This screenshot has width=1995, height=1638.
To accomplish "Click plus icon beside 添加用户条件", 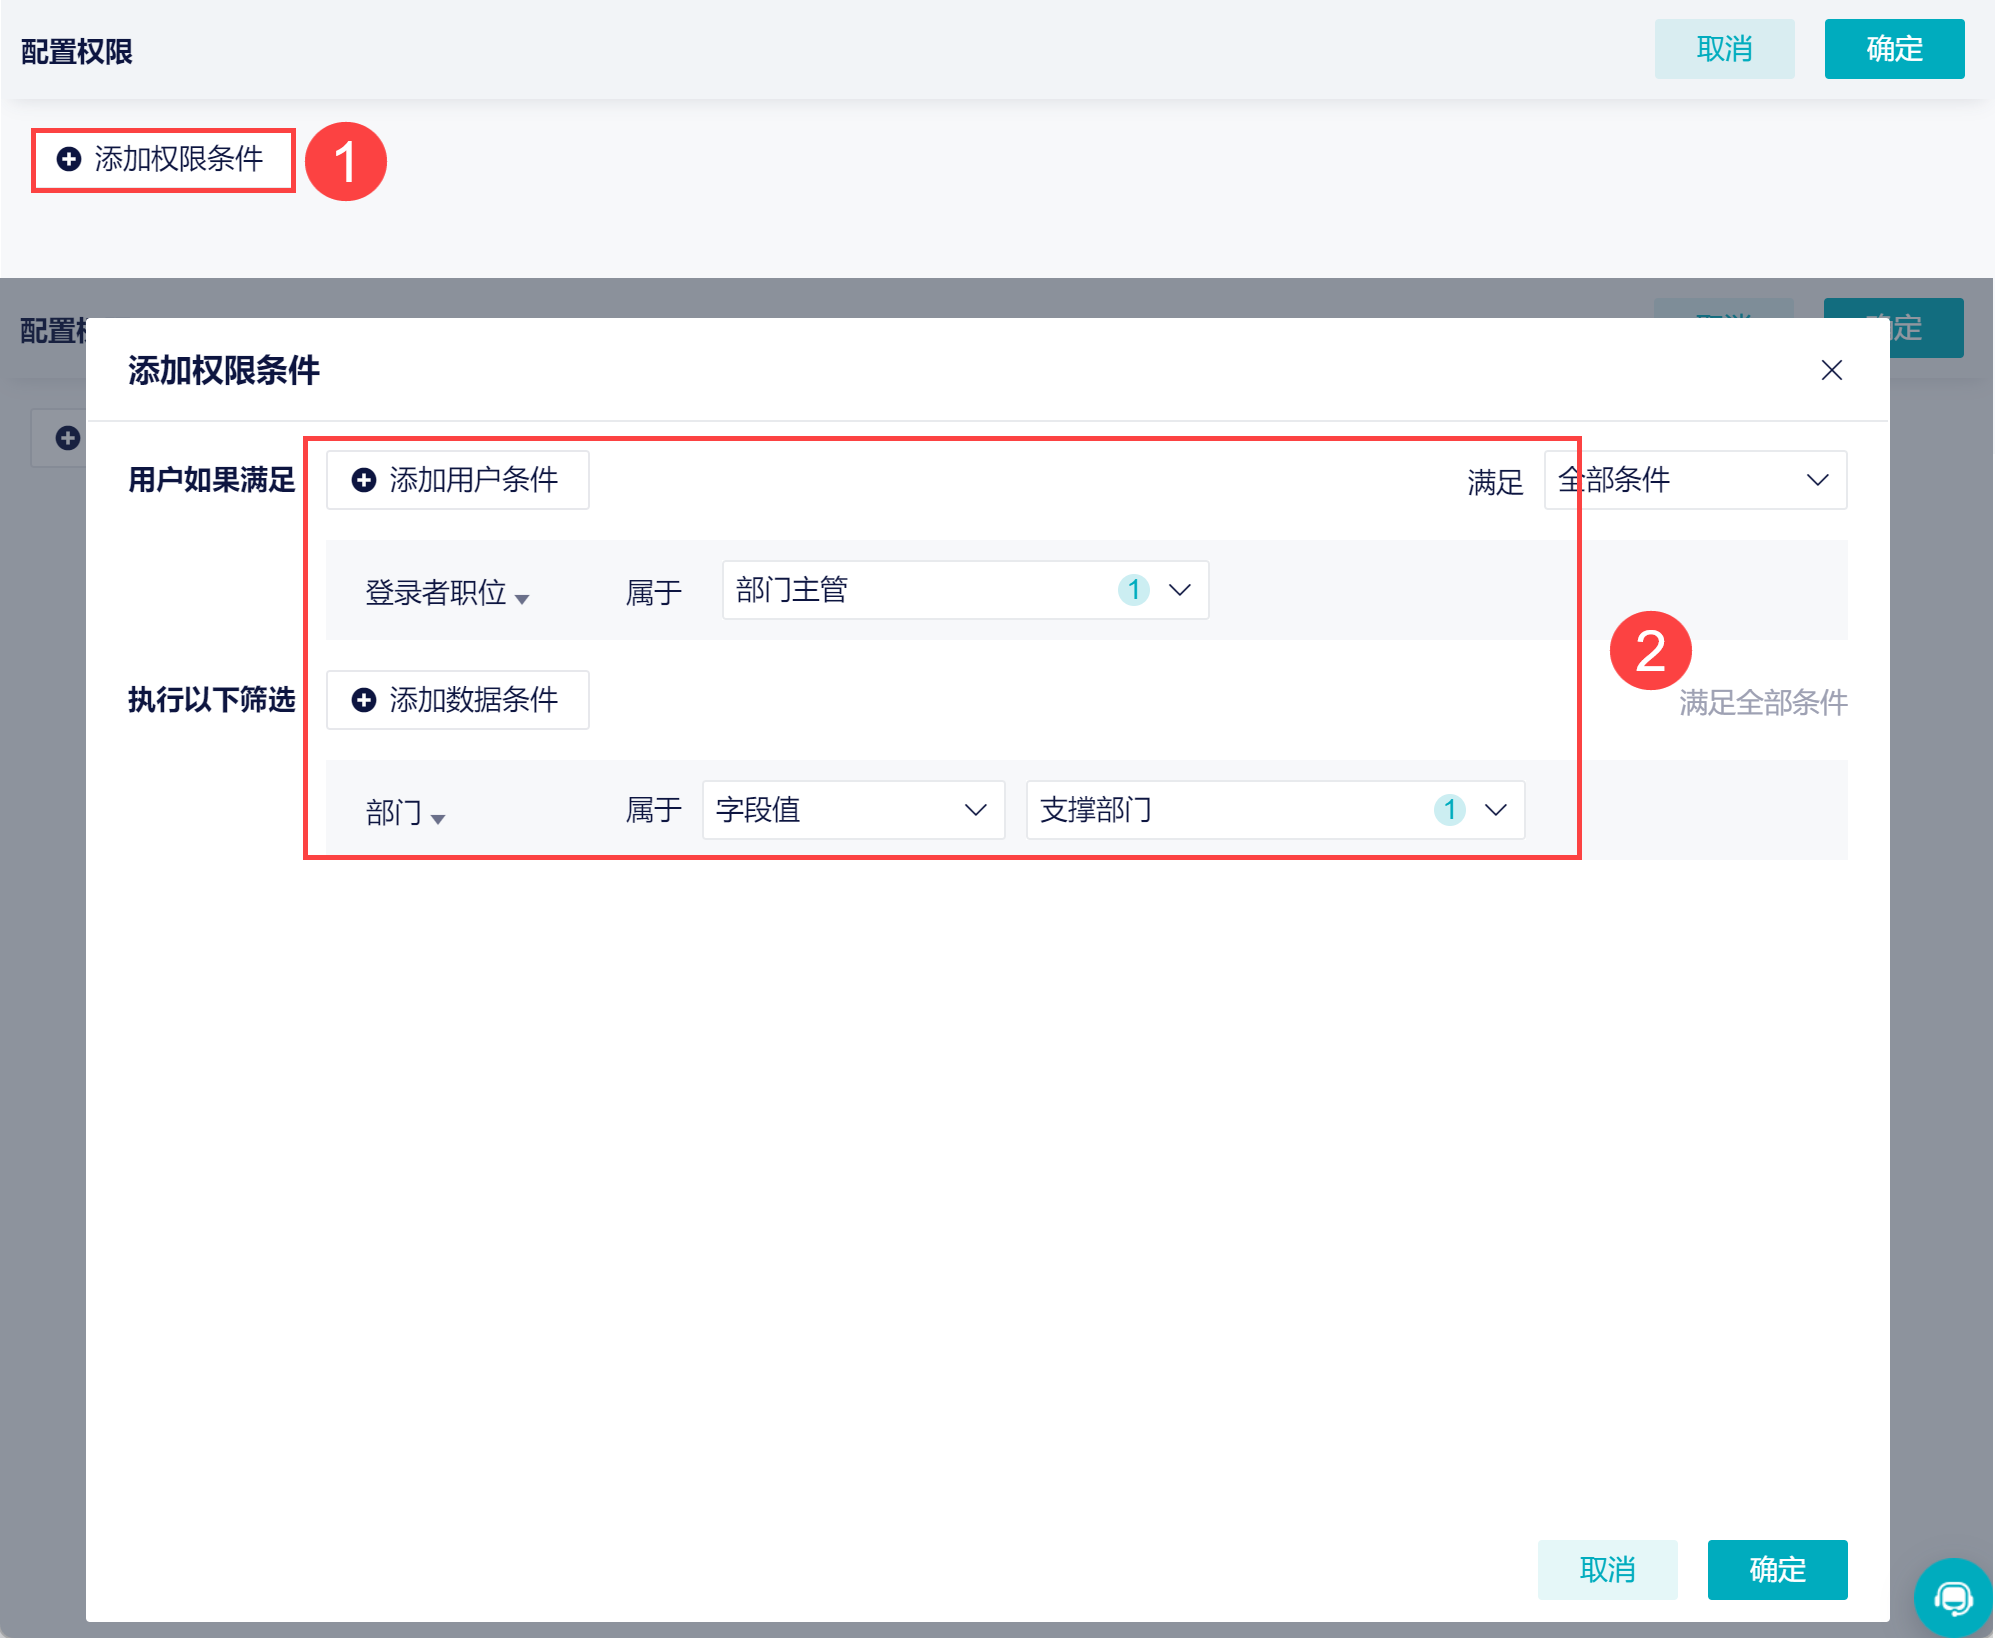I will click(364, 480).
